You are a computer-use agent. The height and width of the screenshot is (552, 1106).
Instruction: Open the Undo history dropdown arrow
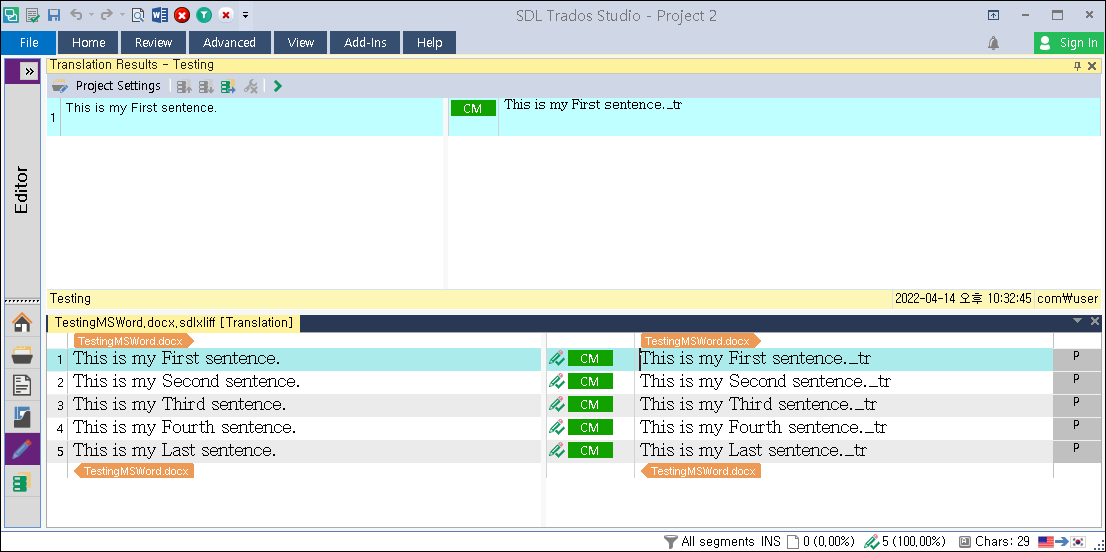tap(91, 15)
